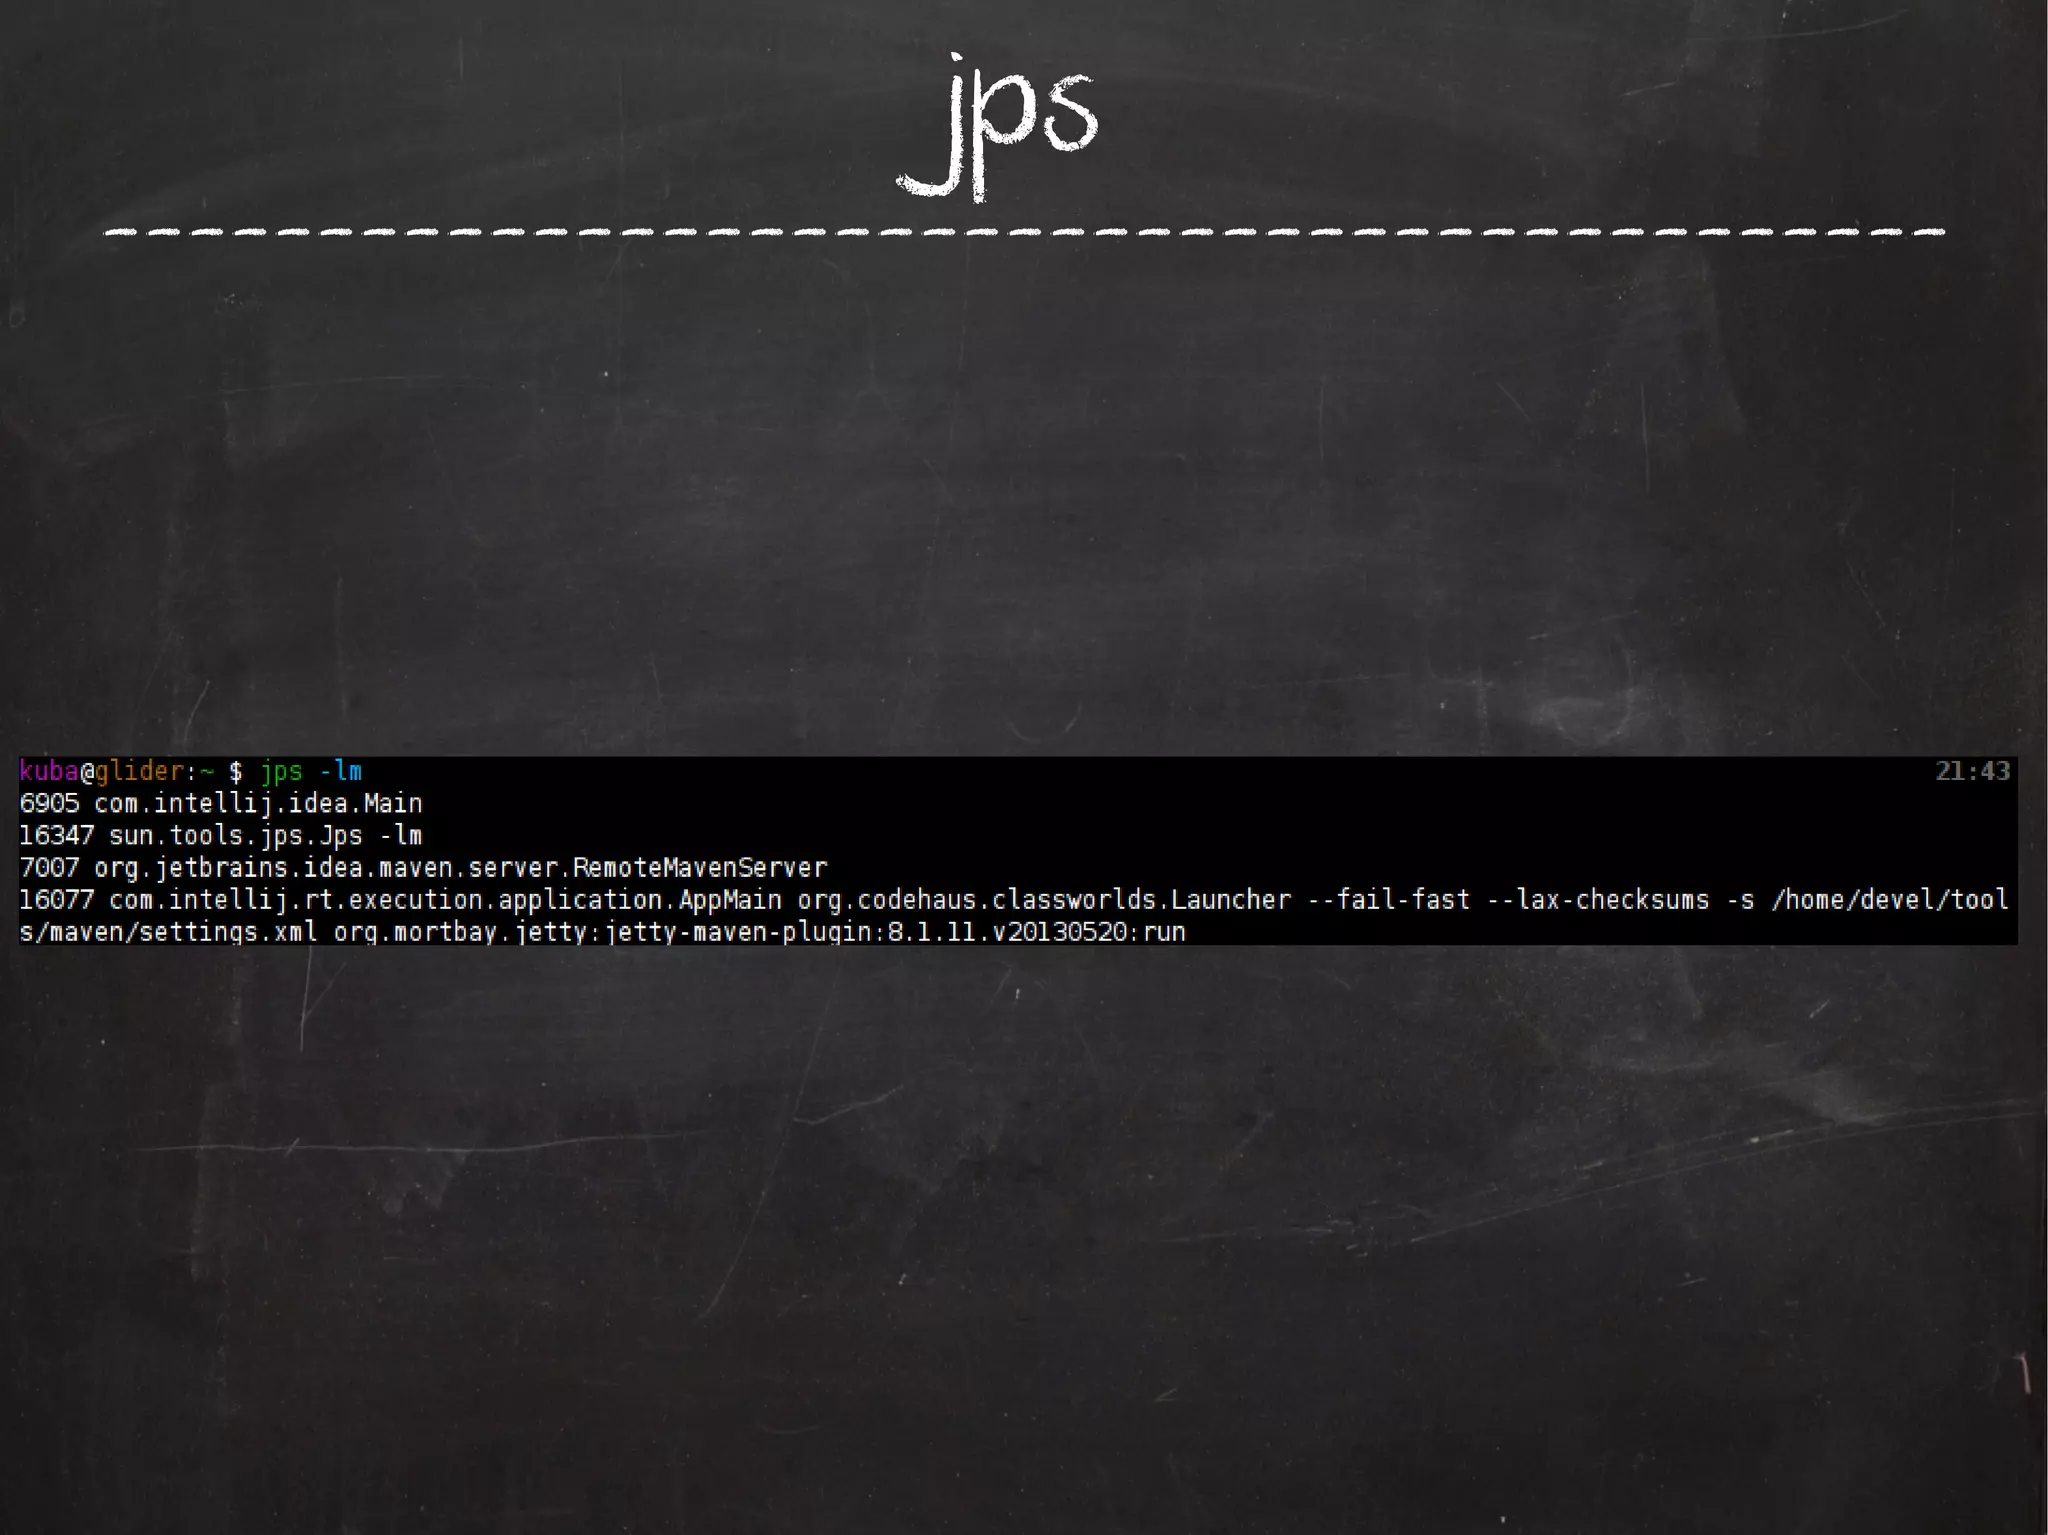Screen dimensions: 2048x1535
Task: Click '16077 com.intellij.rt.execution.application.AppMain' text
Action: click(x=401, y=899)
